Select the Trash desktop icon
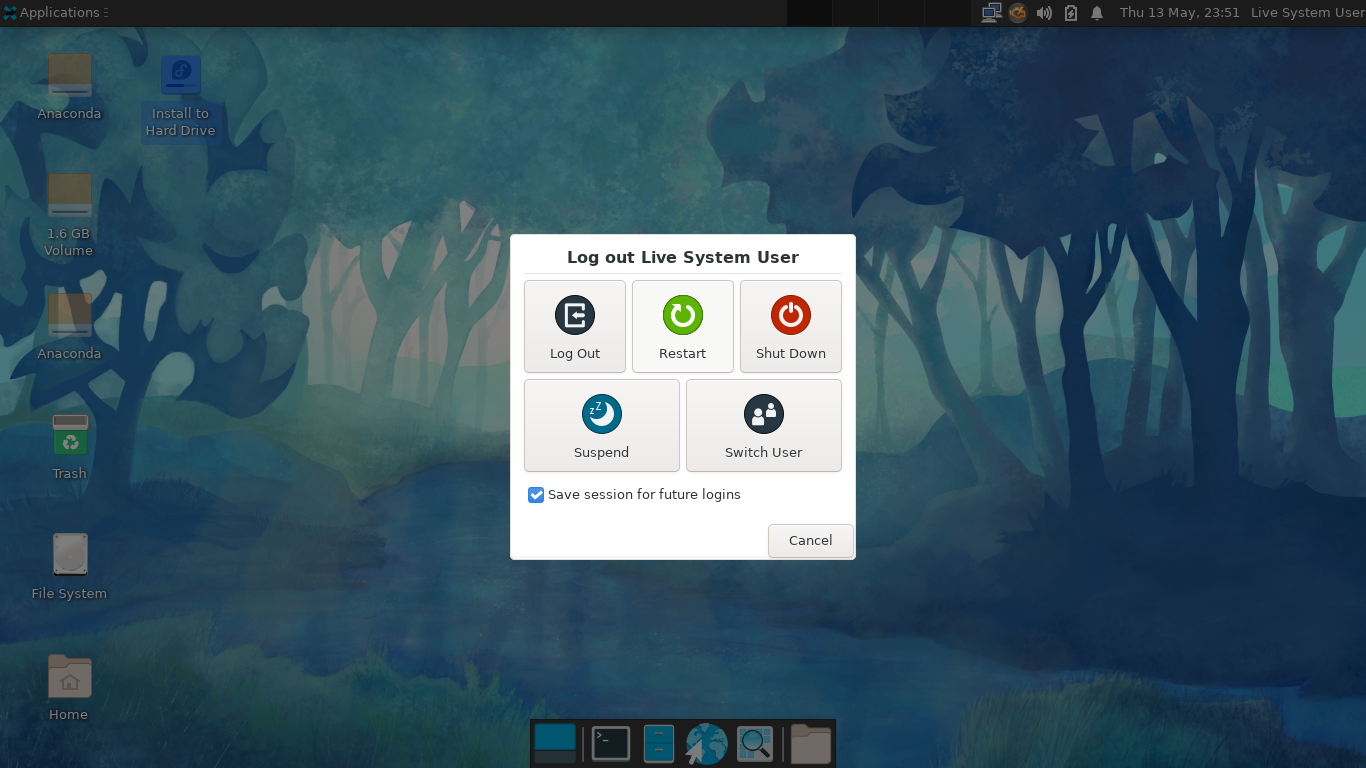Viewport: 1366px width, 768px height. pyautogui.click(x=70, y=447)
